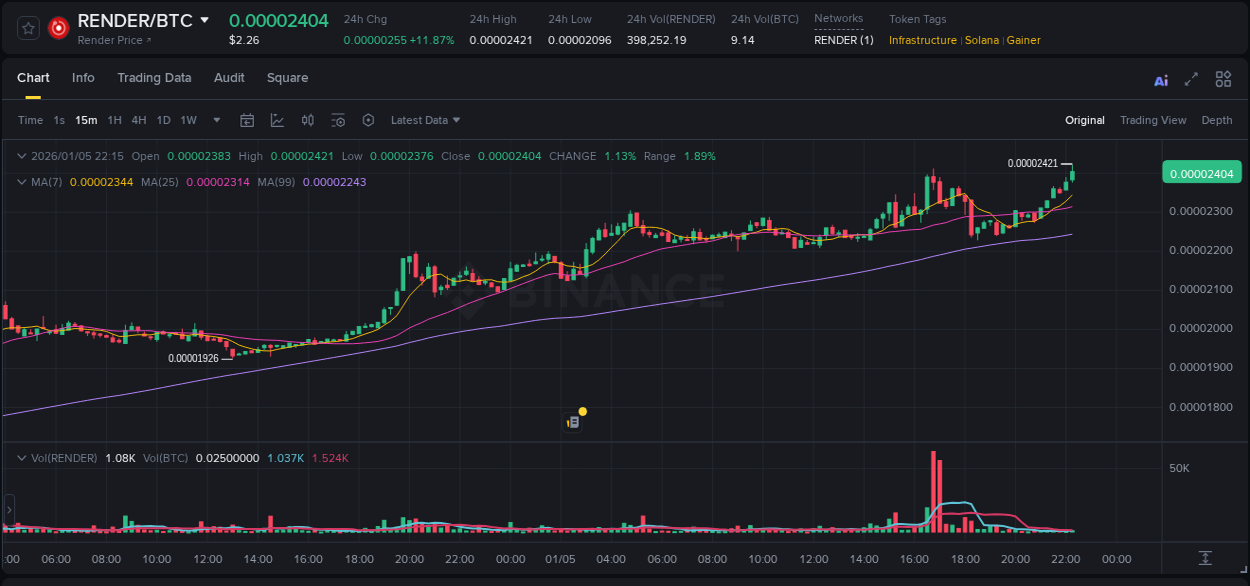Select the 1H timeframe
Screen dimensions: 1250x586
113,119
